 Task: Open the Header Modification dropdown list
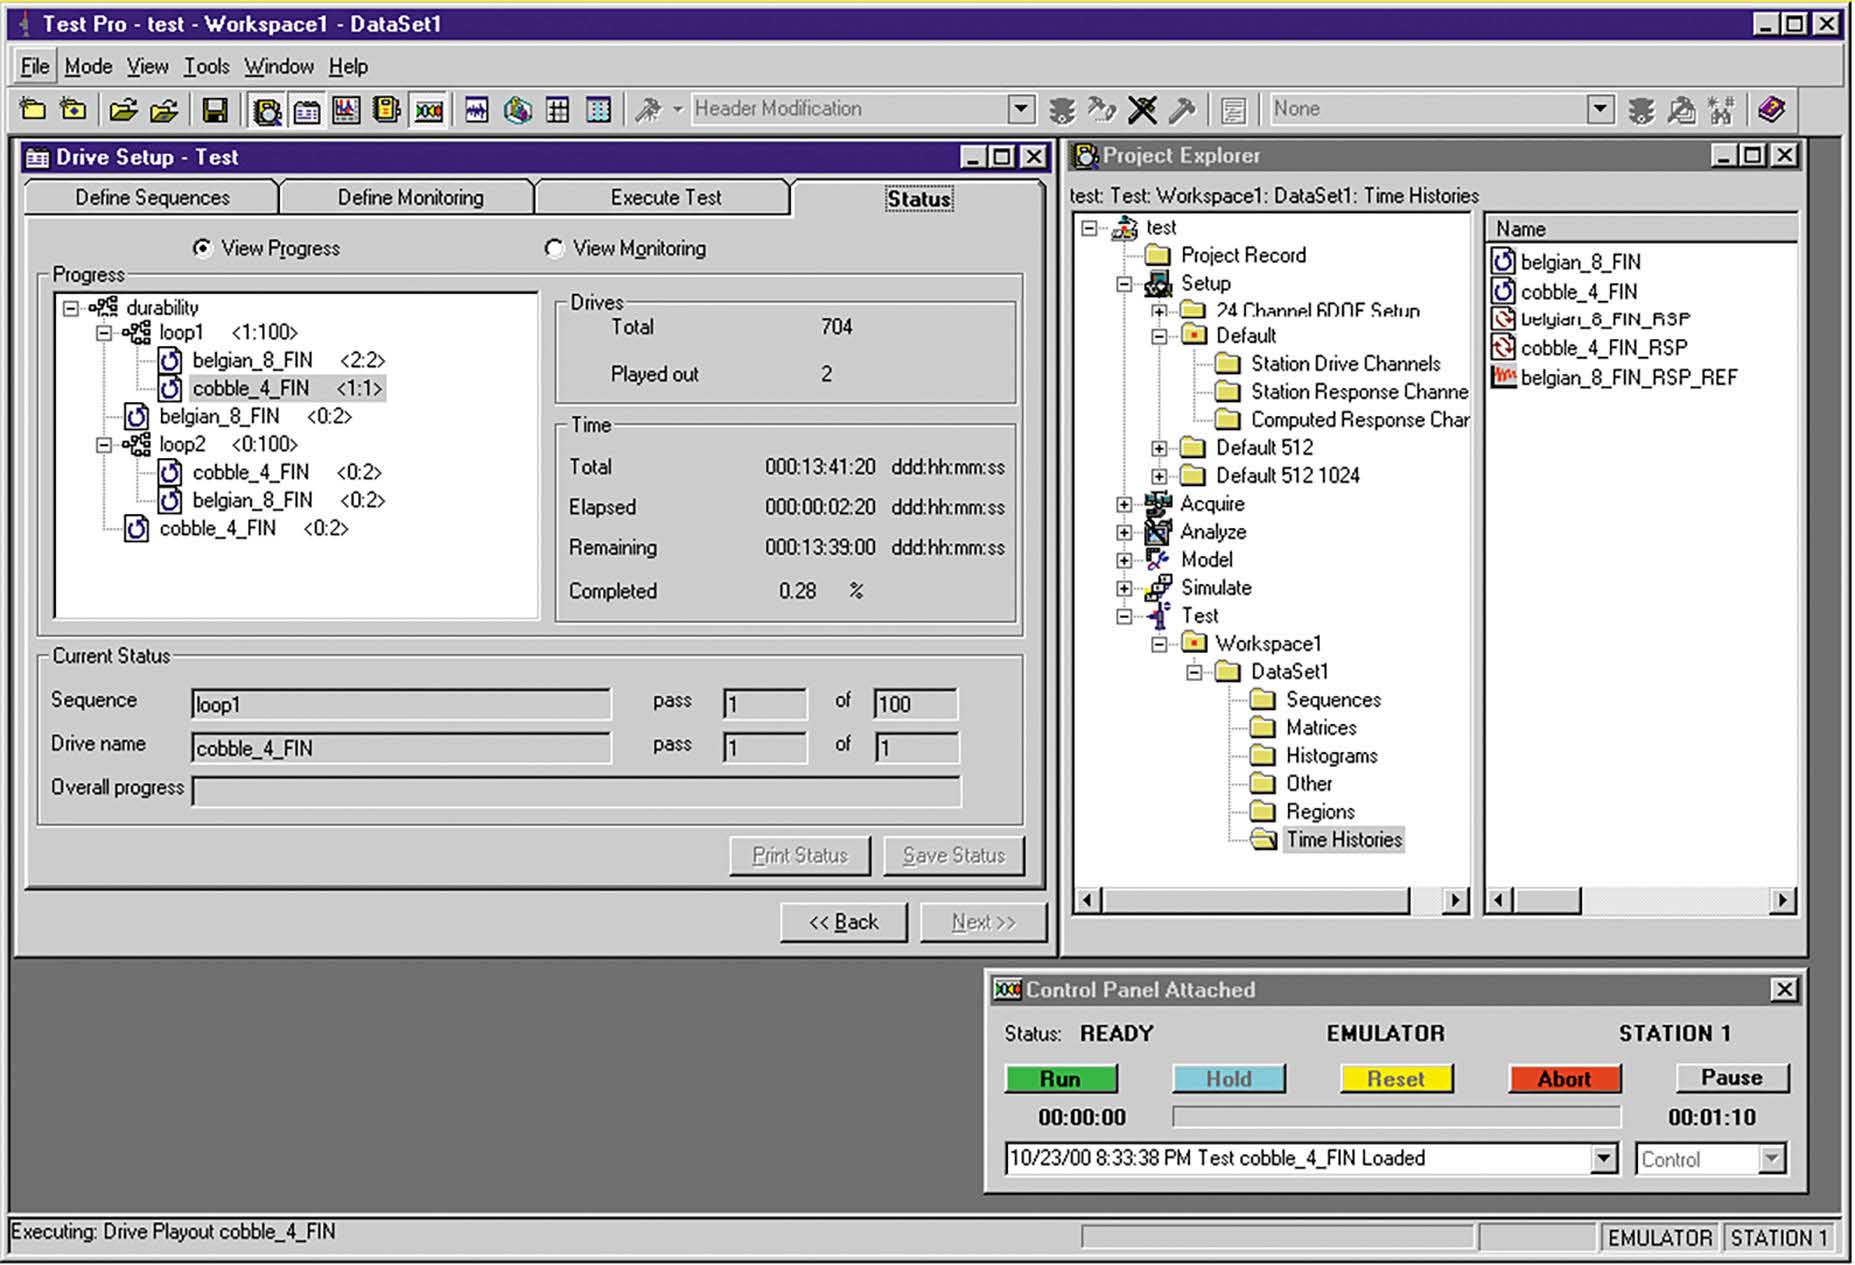pos(1020,108)
